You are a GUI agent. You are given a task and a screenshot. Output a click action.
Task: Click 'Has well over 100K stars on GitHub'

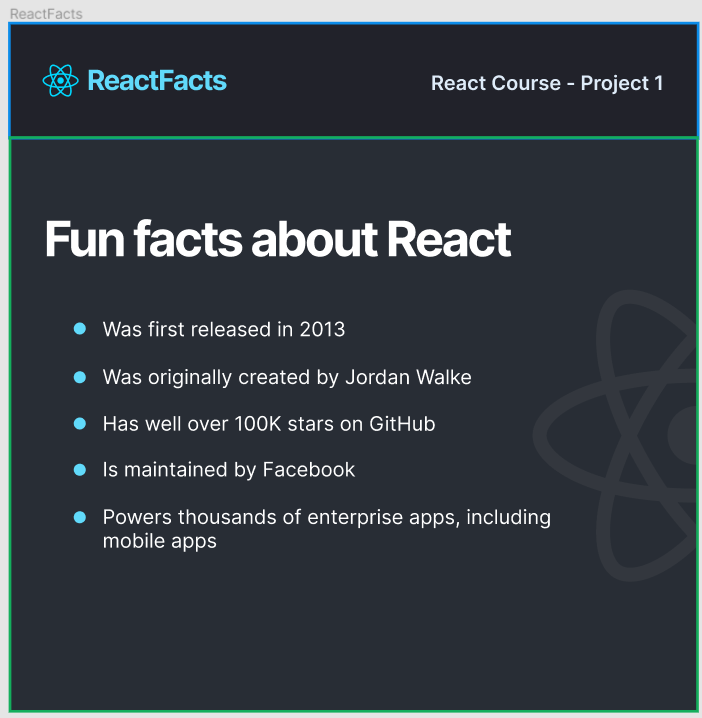click(x=269, y=424)
